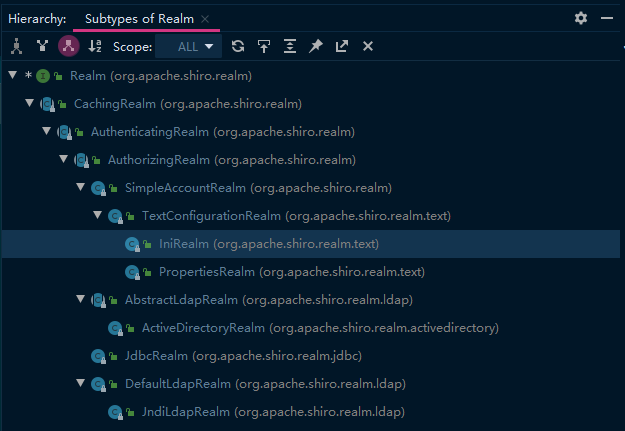The width and height of the screenshot is (625, 431).
Task: Select PropertiesRealm in the tree
Action: click(311, 272)
